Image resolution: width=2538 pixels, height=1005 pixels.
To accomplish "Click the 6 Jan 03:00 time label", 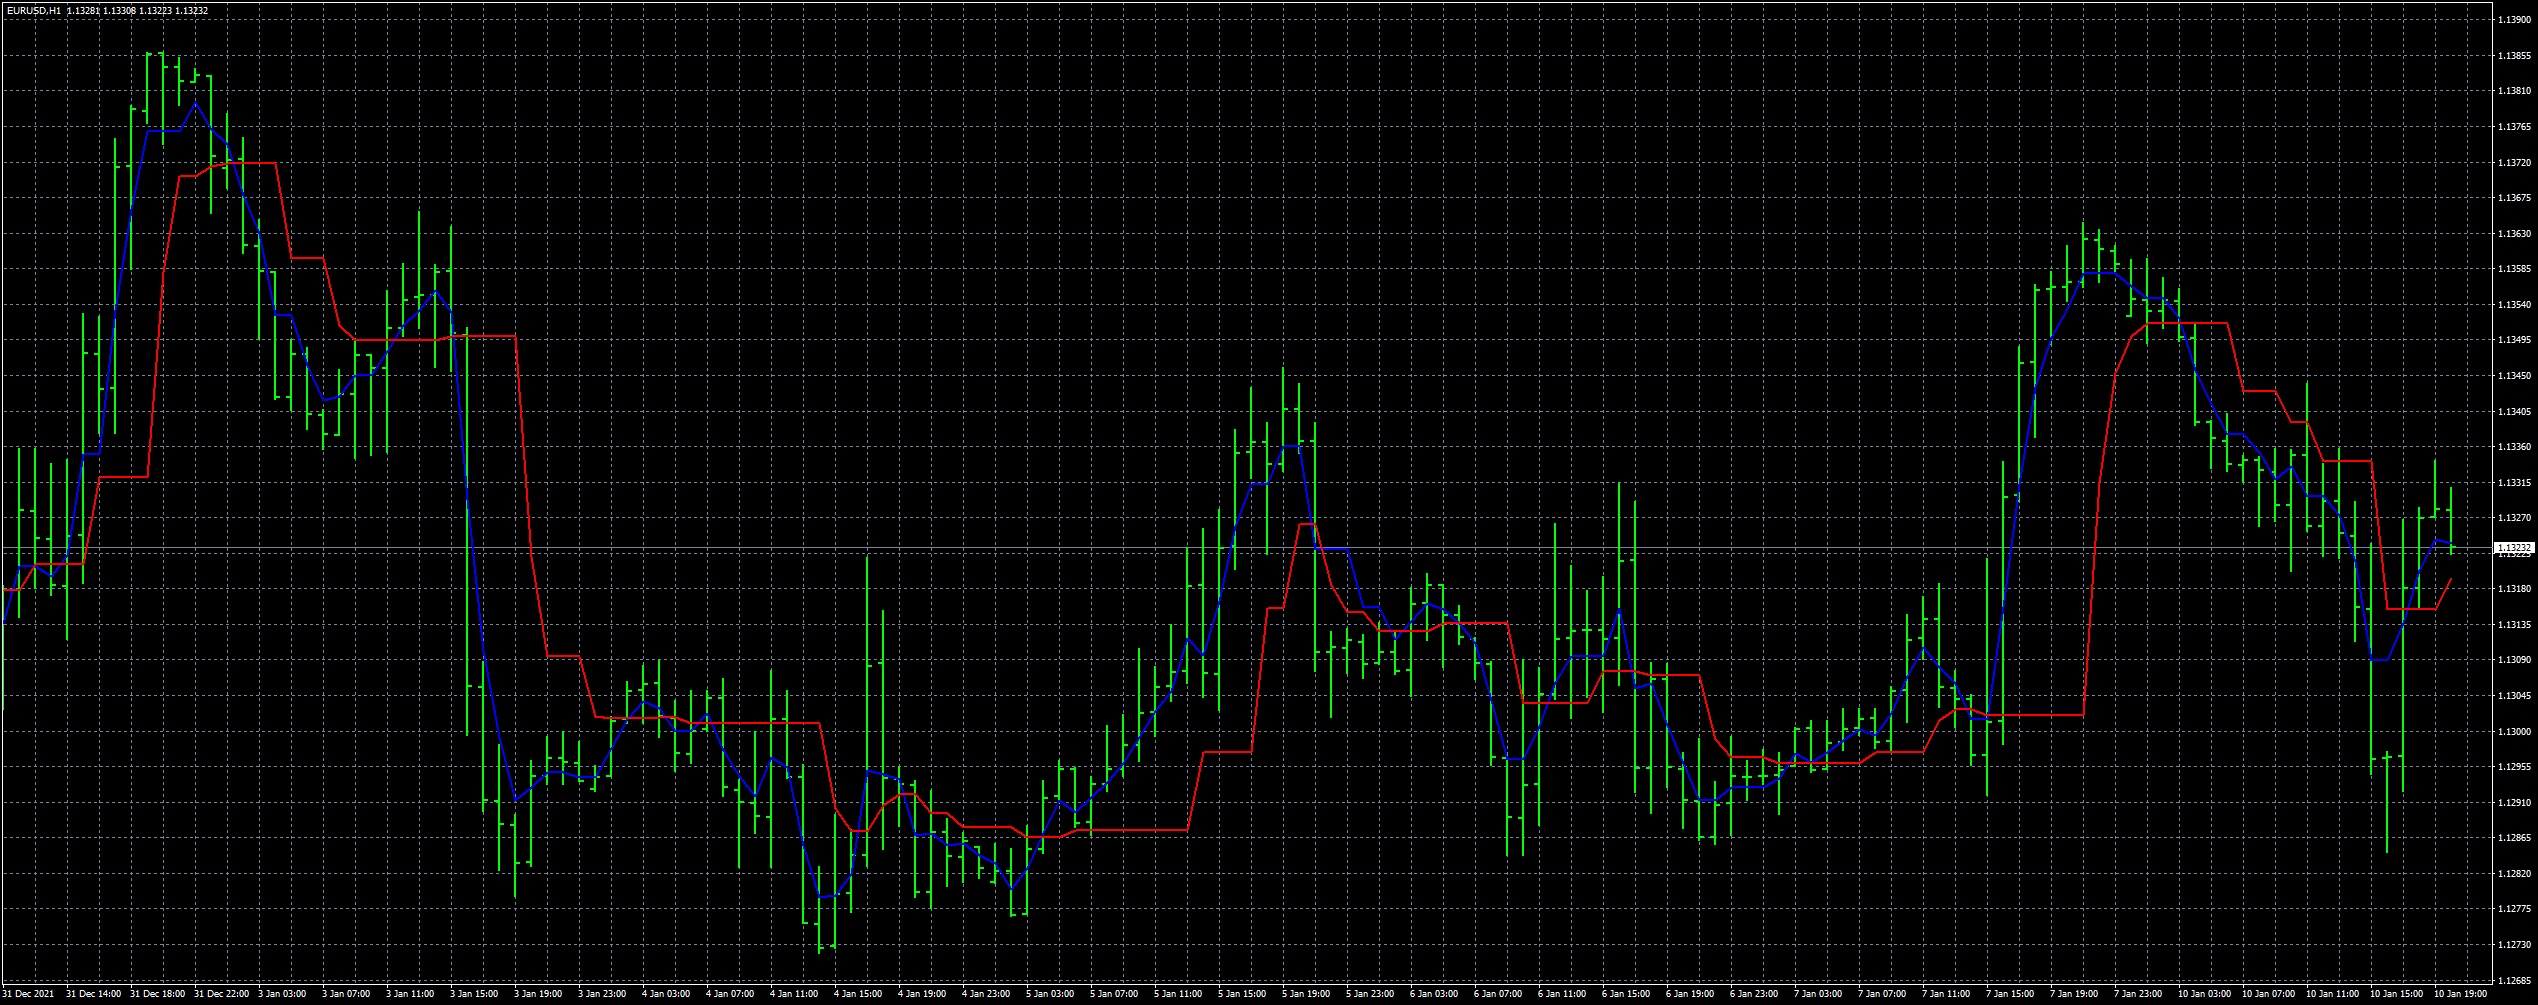I will tap(1435, 994).
